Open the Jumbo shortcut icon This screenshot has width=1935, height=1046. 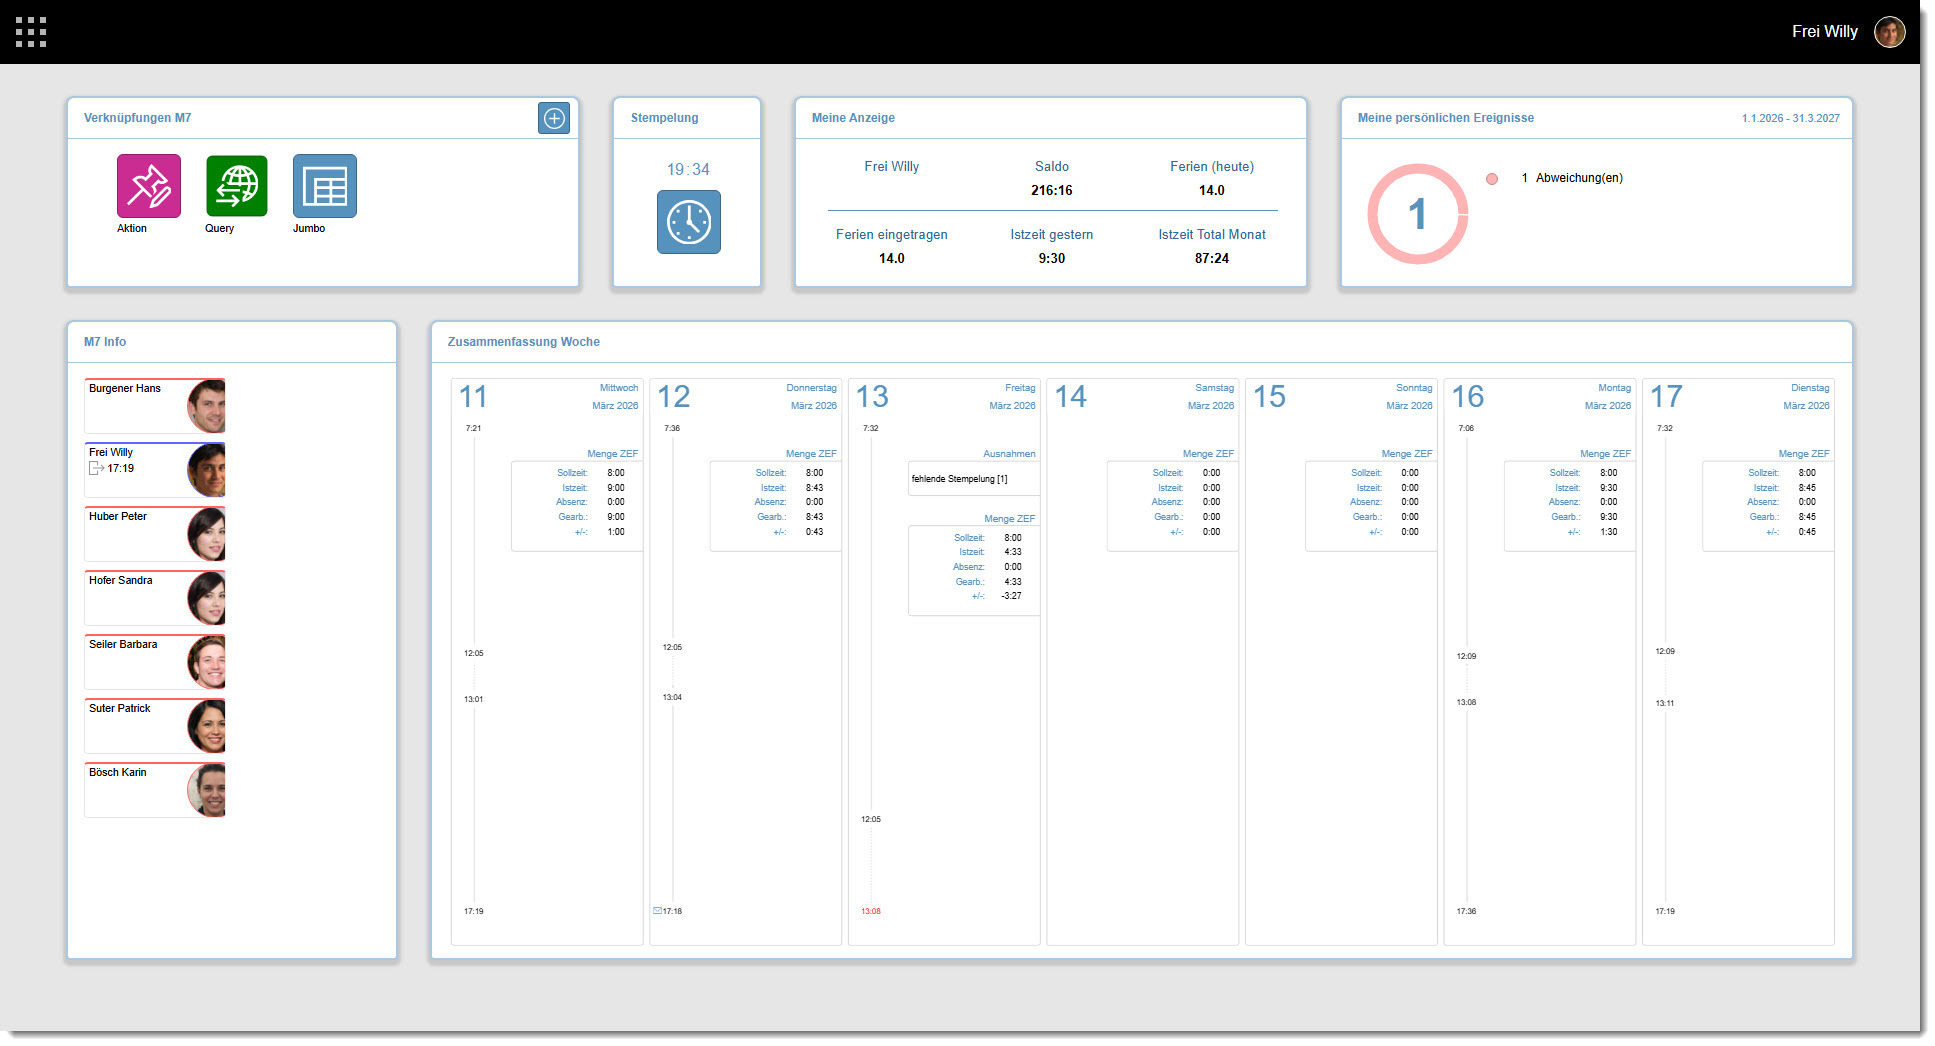coord(323,186)
